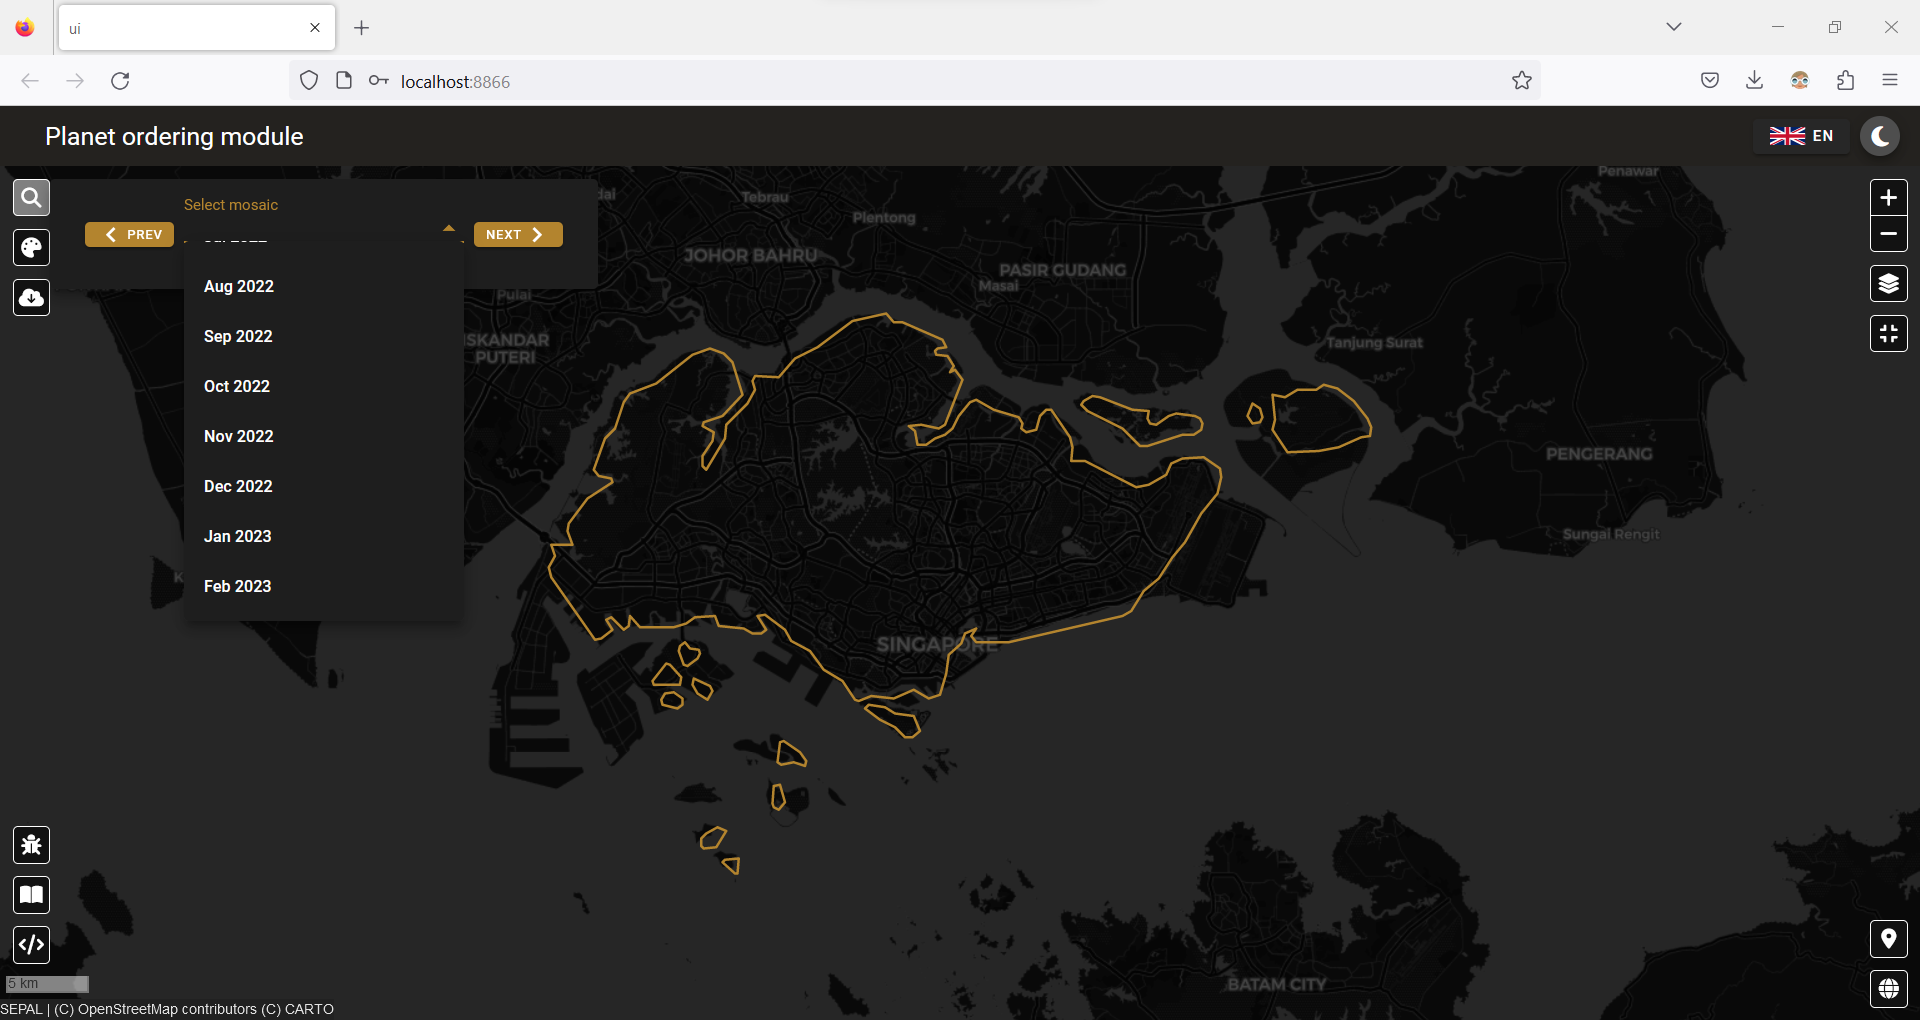Open the Firefox application menu
Viewport: 1920px width, 1020px height.
click(1890, 81)
